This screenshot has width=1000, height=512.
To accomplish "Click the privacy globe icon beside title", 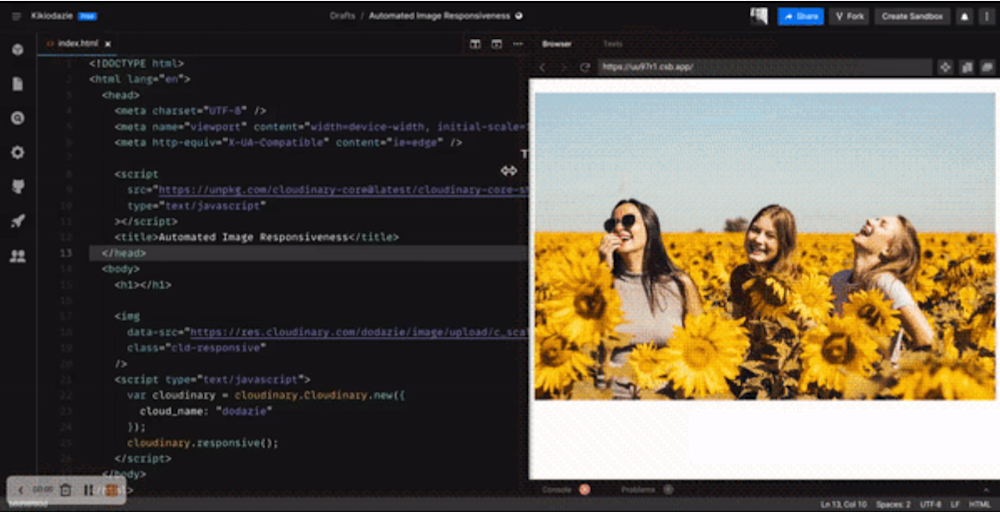I will tap(518, 16).
